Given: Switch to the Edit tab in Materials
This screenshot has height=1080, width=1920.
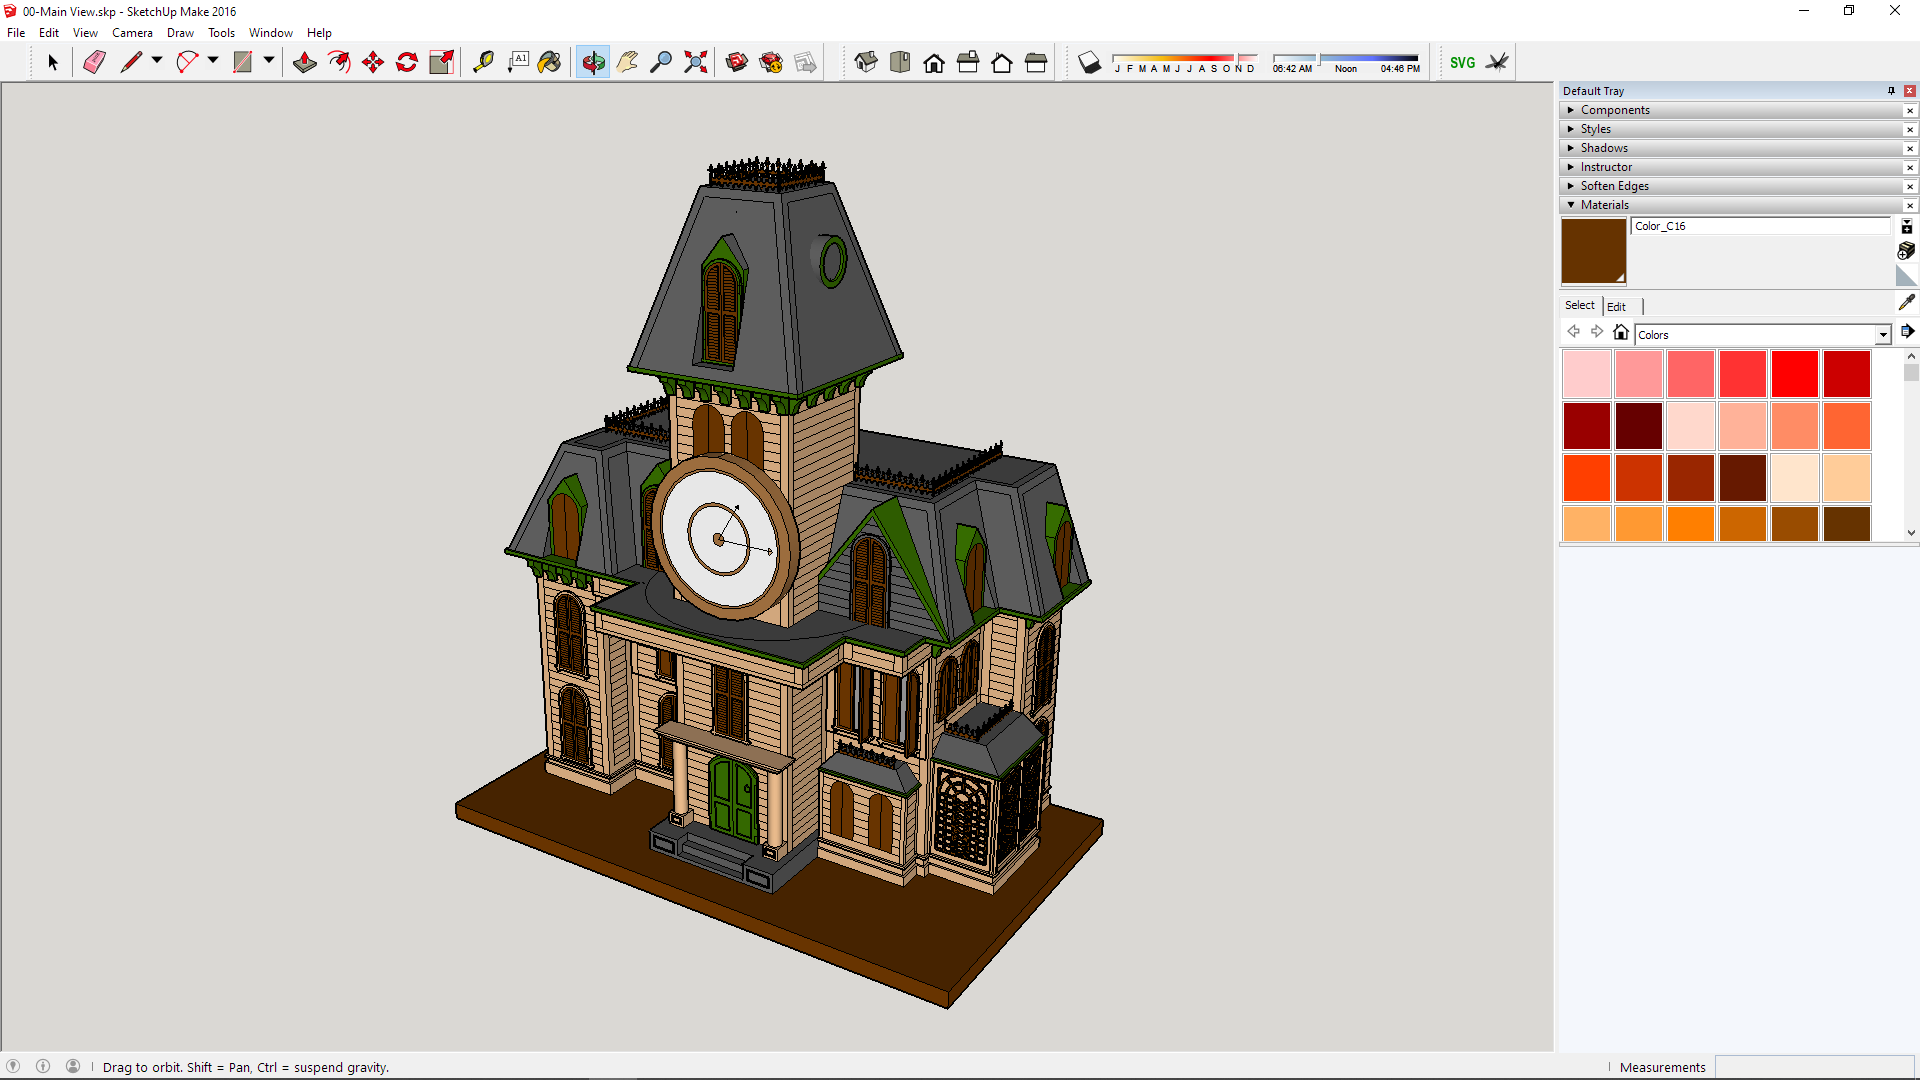Looking at the screenshot, I should coord(1616,306).
